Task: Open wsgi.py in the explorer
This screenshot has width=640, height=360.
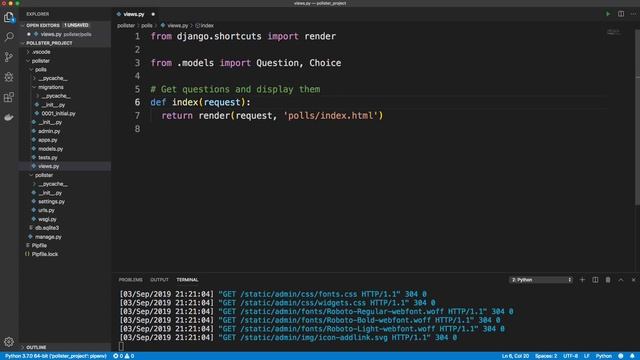Action: (x=47, y=219)
